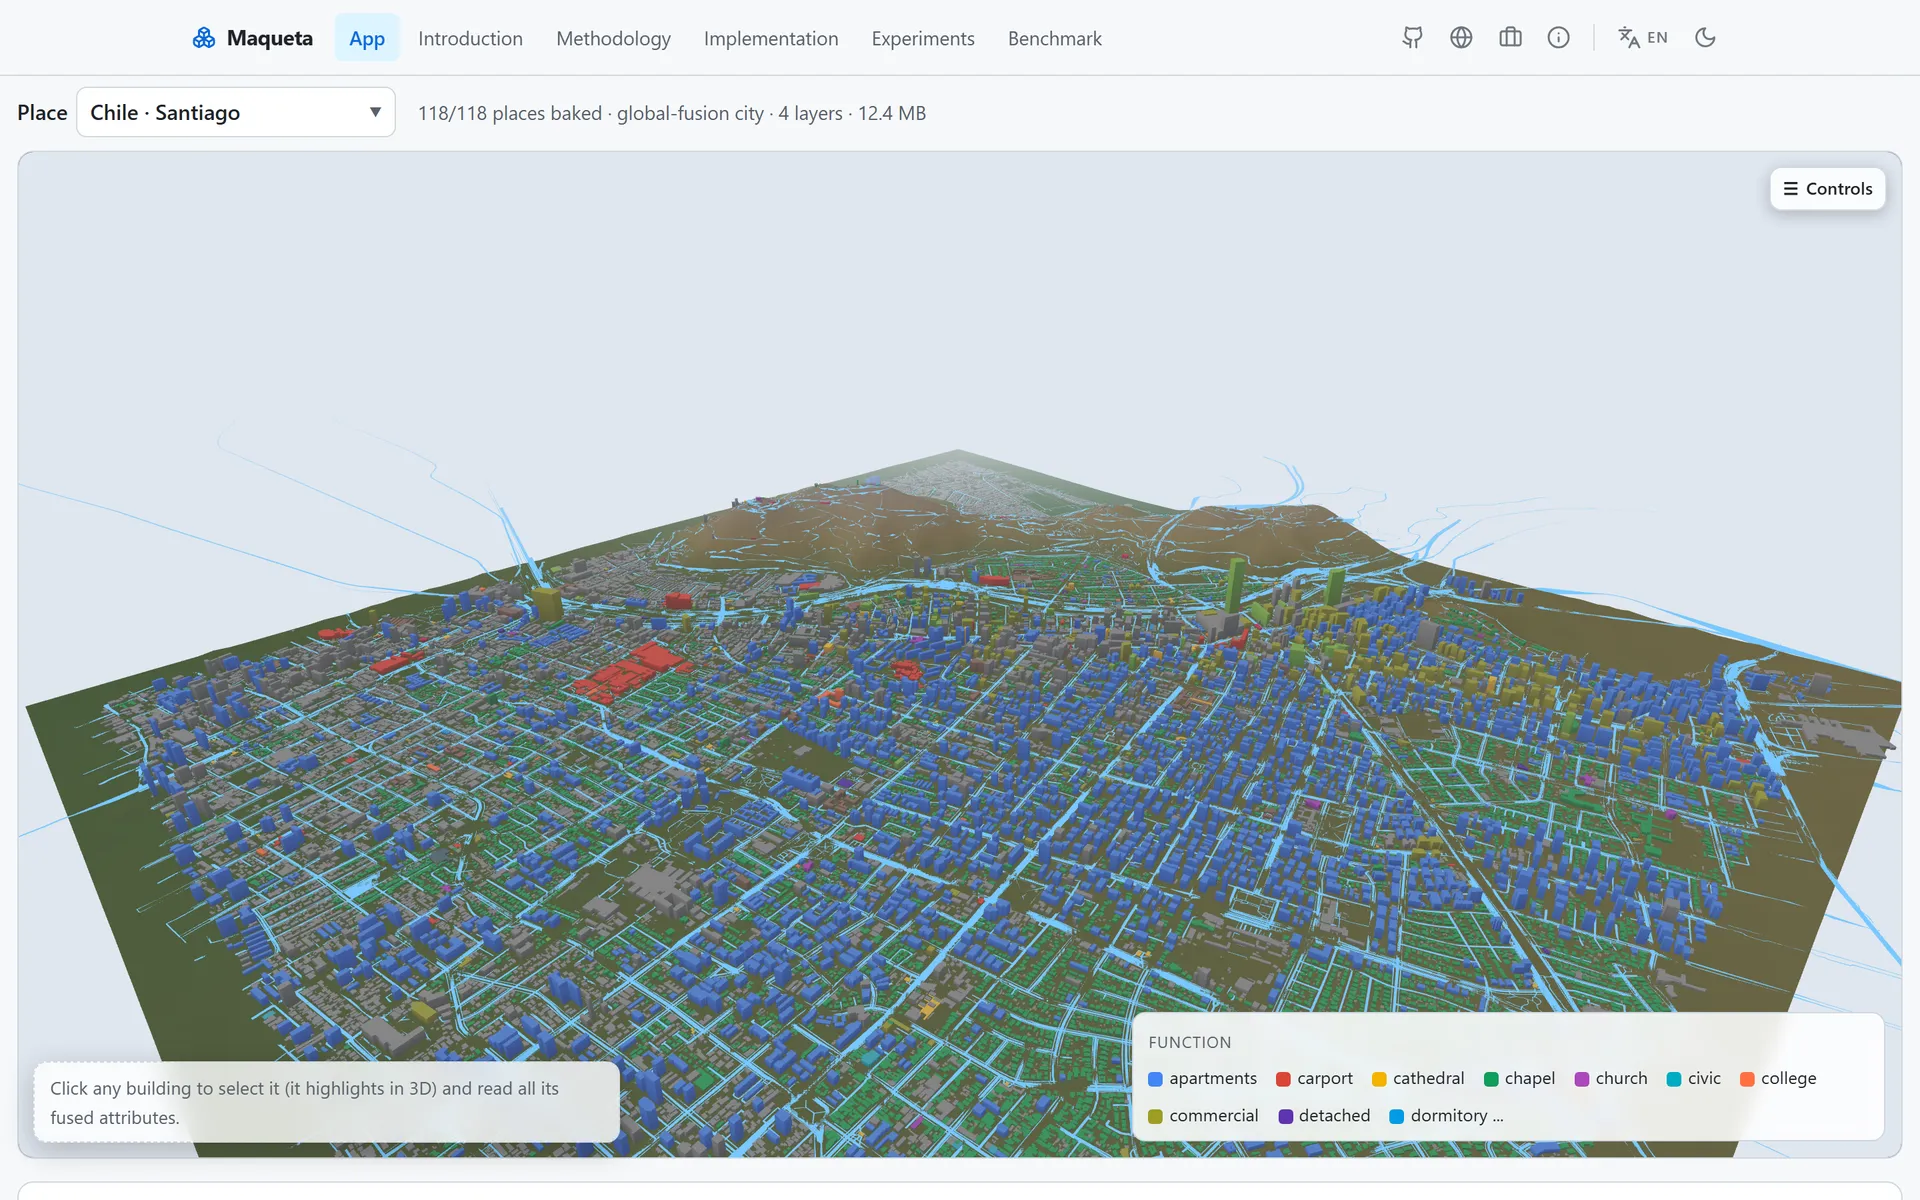
Task: Click the globe website icon
Action: [1461, 38]
